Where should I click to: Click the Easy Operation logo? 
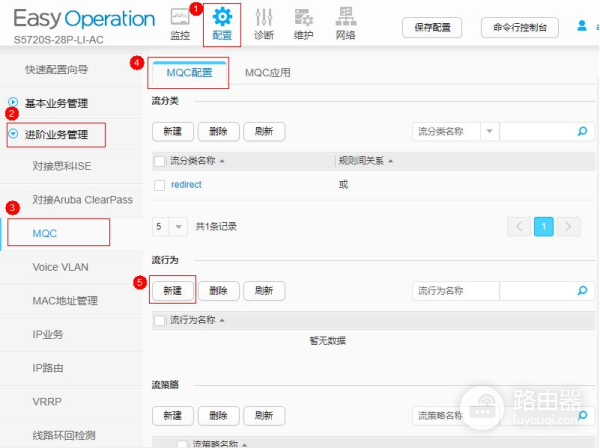84,19
